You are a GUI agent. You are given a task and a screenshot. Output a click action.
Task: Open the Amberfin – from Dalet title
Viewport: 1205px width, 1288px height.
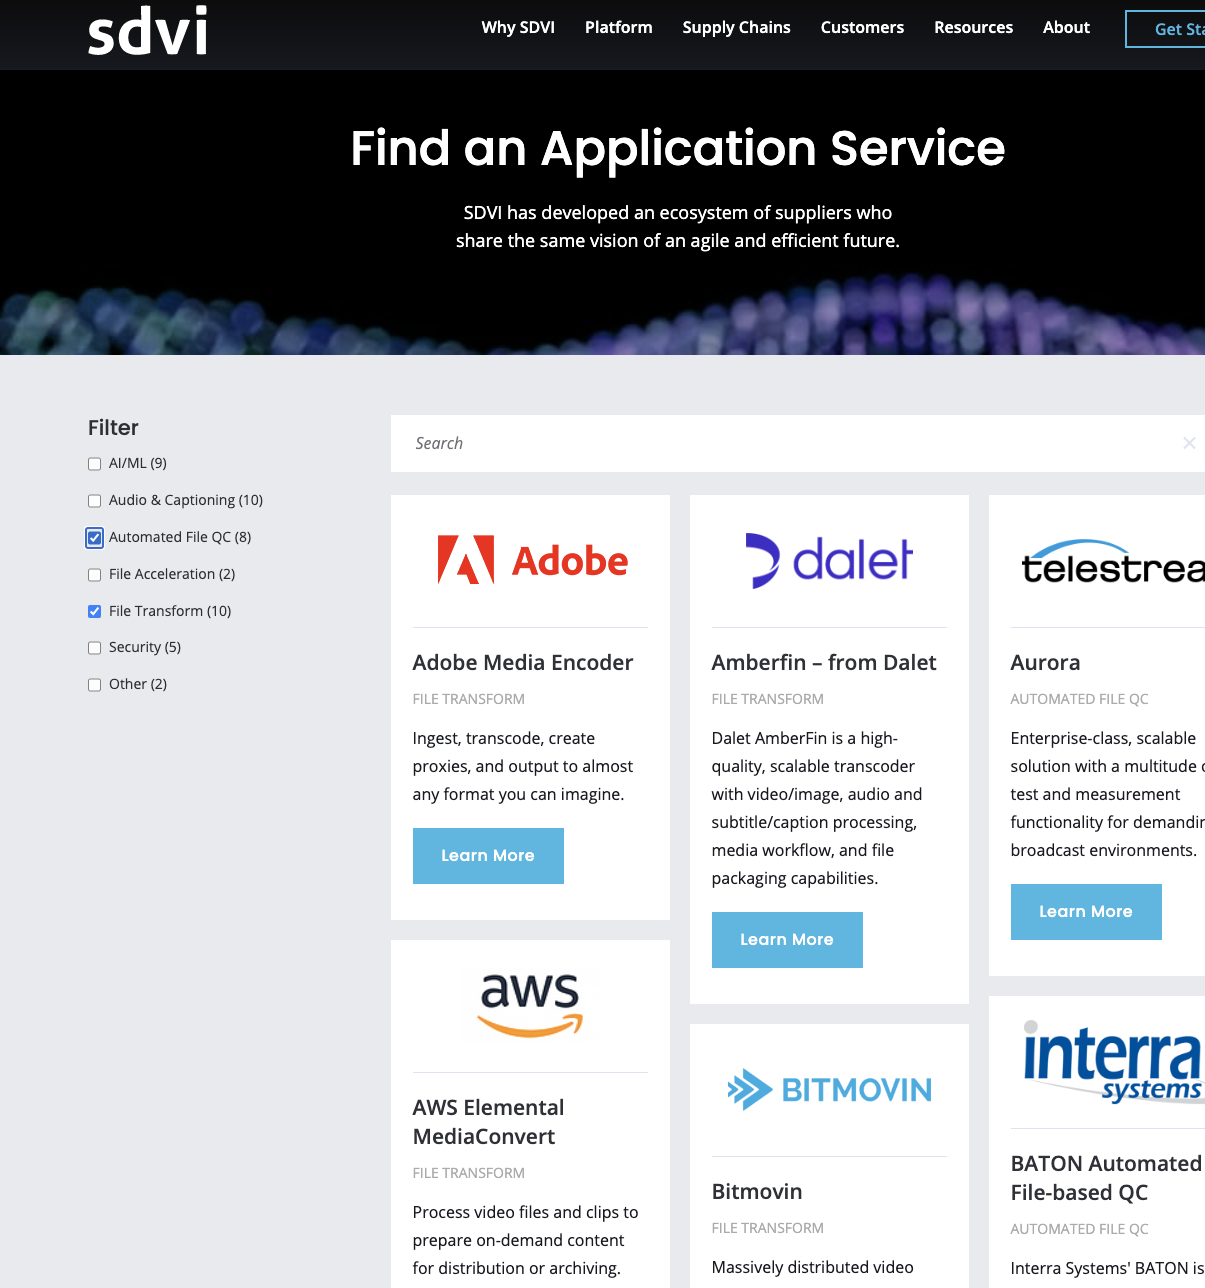824,663
